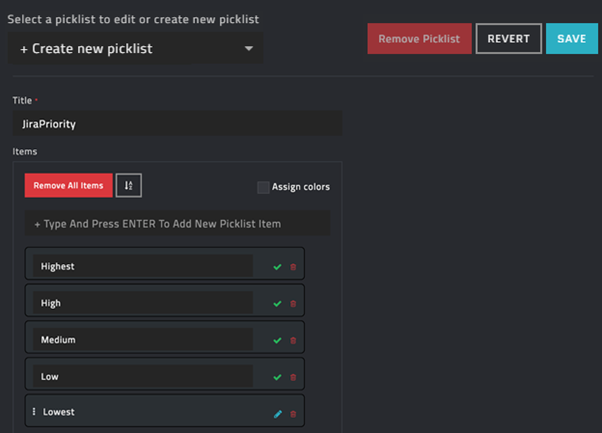
Task: Enable the Assign colors checkbox
Action: click(x=263, y=187)
